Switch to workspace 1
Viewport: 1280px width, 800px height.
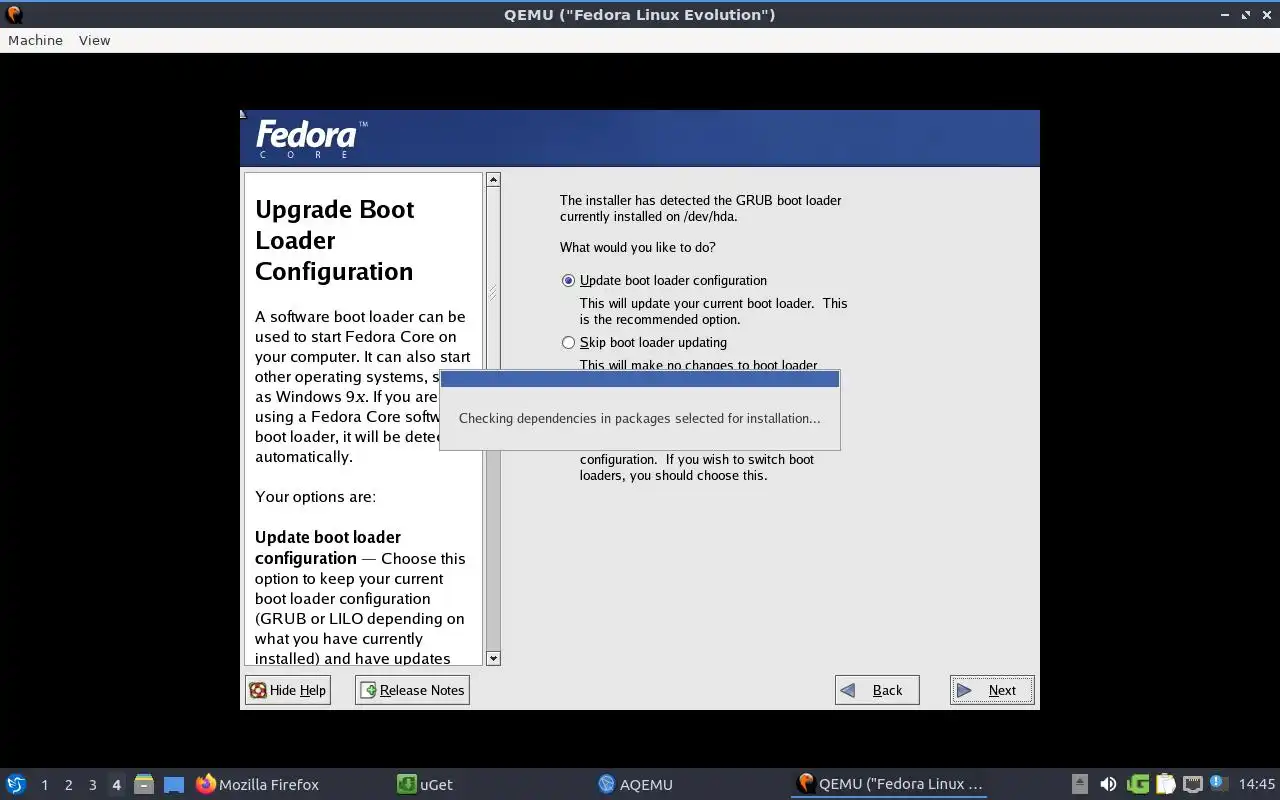click(44, 785)
